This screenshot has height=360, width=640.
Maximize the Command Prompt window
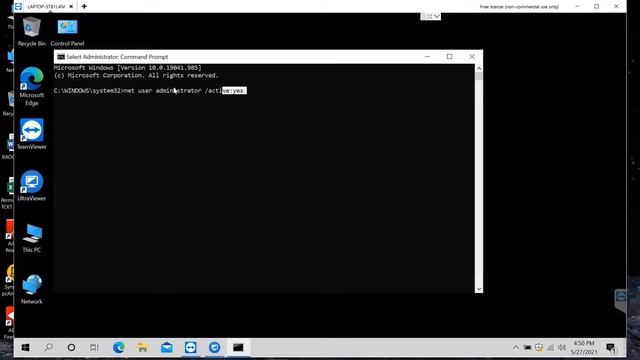click(x=449, y=57)
